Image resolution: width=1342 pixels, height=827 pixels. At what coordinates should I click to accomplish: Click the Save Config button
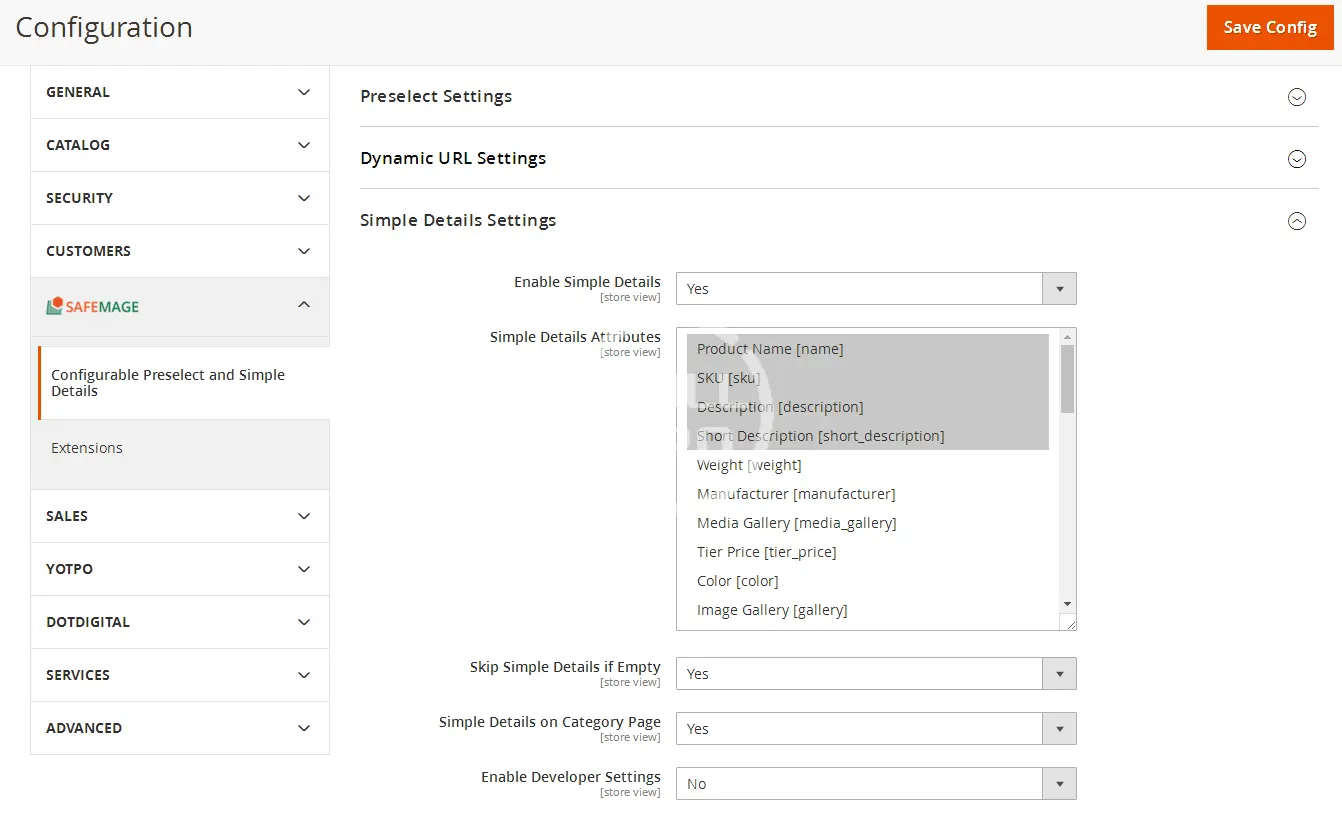coord(1269,27)
